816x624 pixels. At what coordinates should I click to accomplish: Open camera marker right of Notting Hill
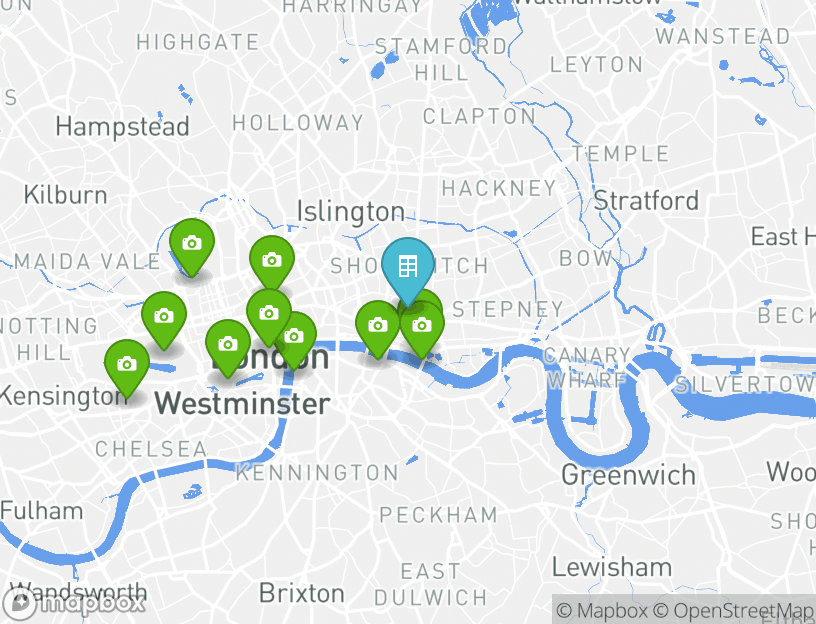pos(164,316)
